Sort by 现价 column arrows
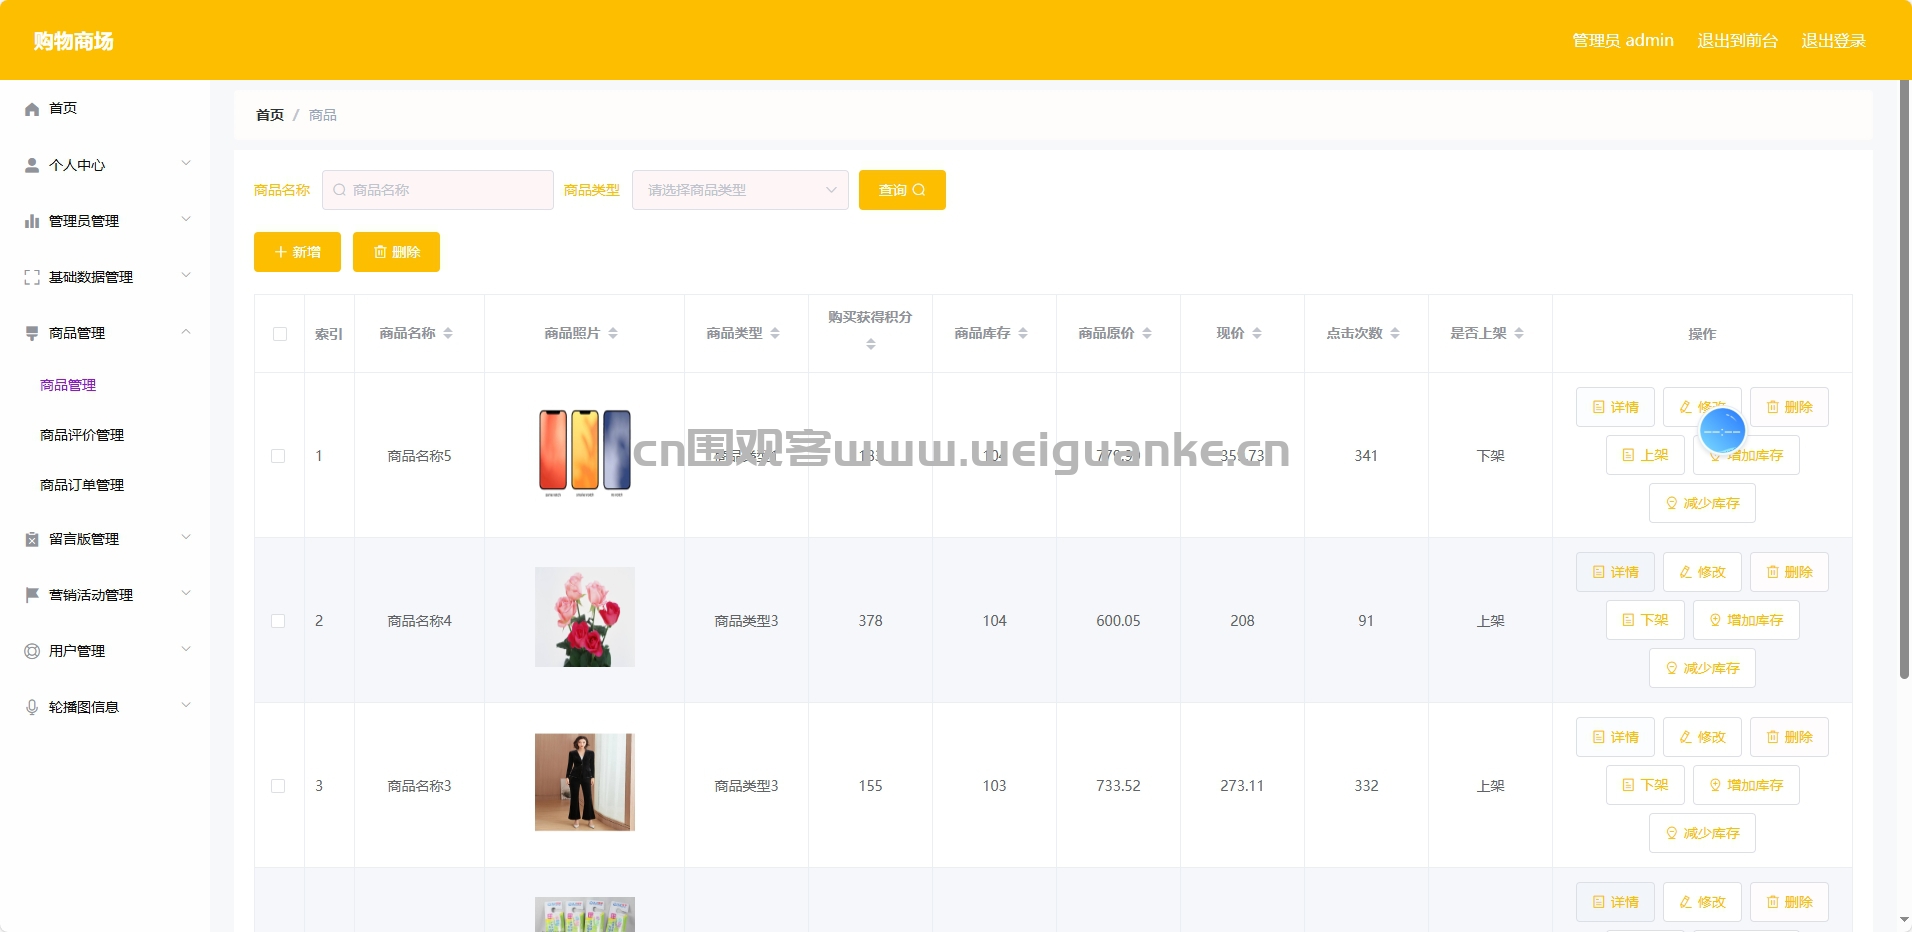The width and height of the screenshot is (1912, 932). click(1257, 333)
